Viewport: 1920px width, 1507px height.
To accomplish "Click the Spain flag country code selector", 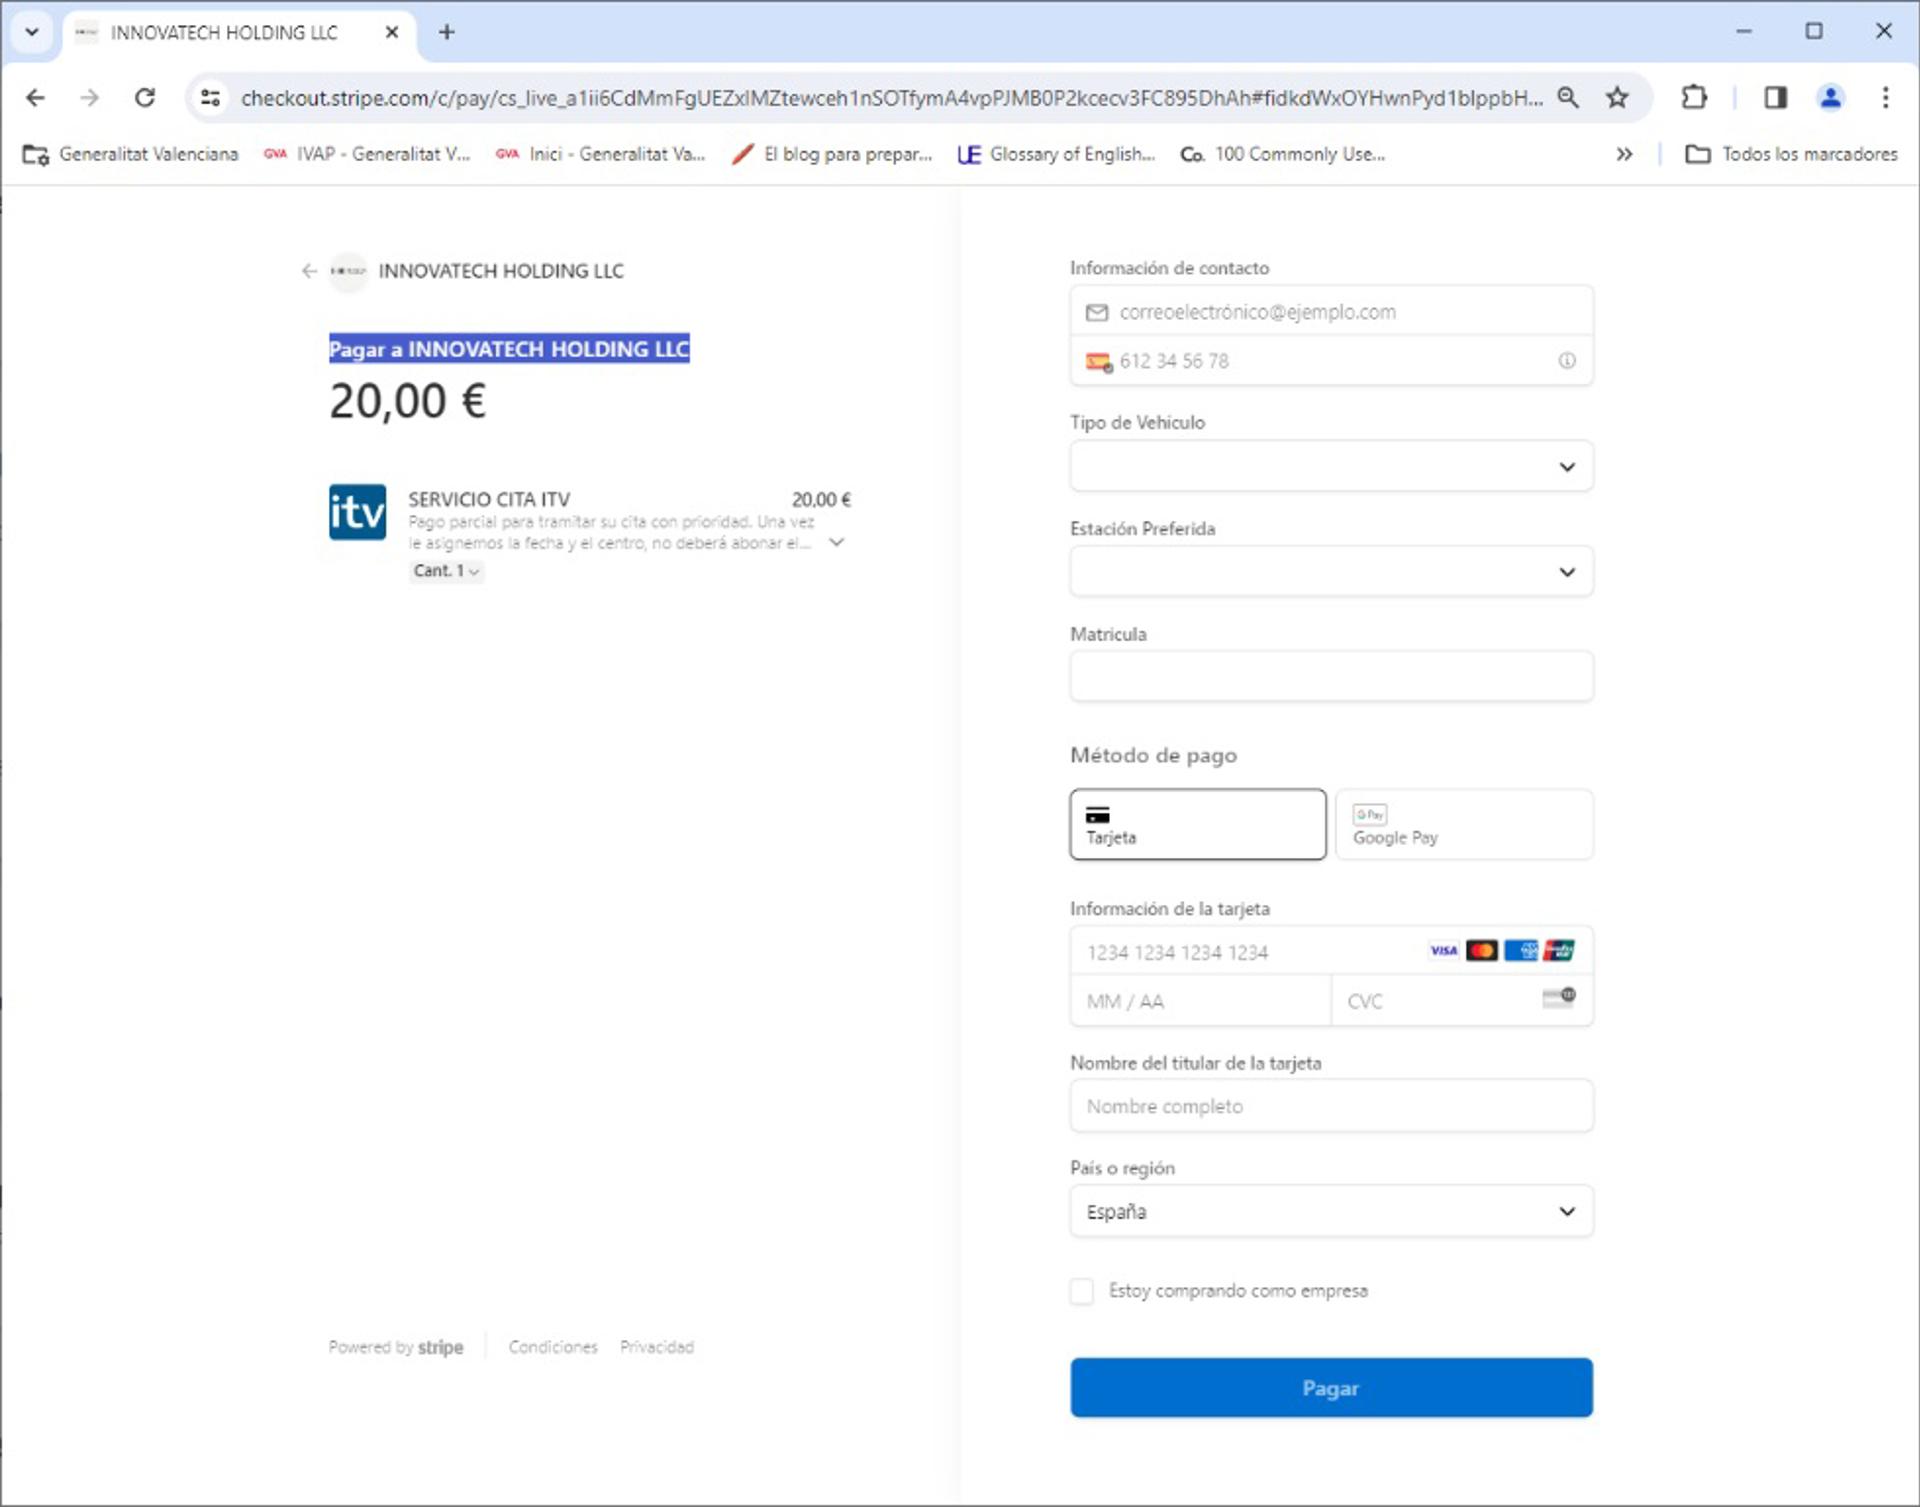I will (x=1098, y=362).
